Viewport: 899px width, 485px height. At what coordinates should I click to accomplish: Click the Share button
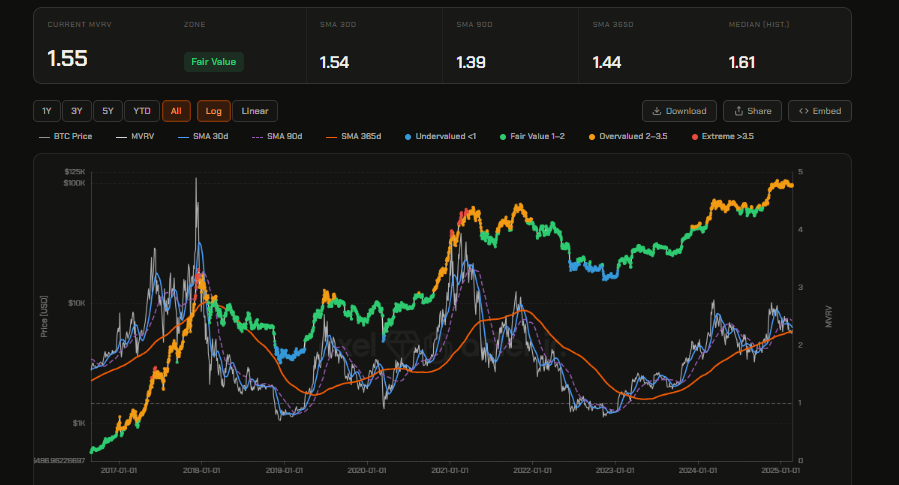click(x=752, y=111)
